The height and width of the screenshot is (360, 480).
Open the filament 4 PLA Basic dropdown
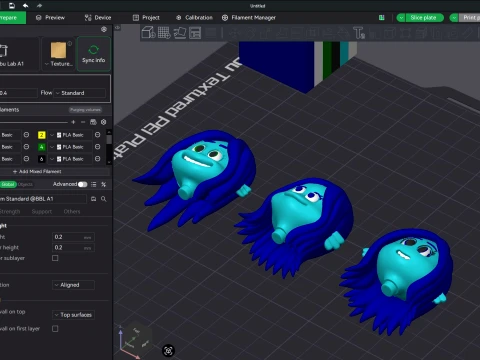coord(70,147)
